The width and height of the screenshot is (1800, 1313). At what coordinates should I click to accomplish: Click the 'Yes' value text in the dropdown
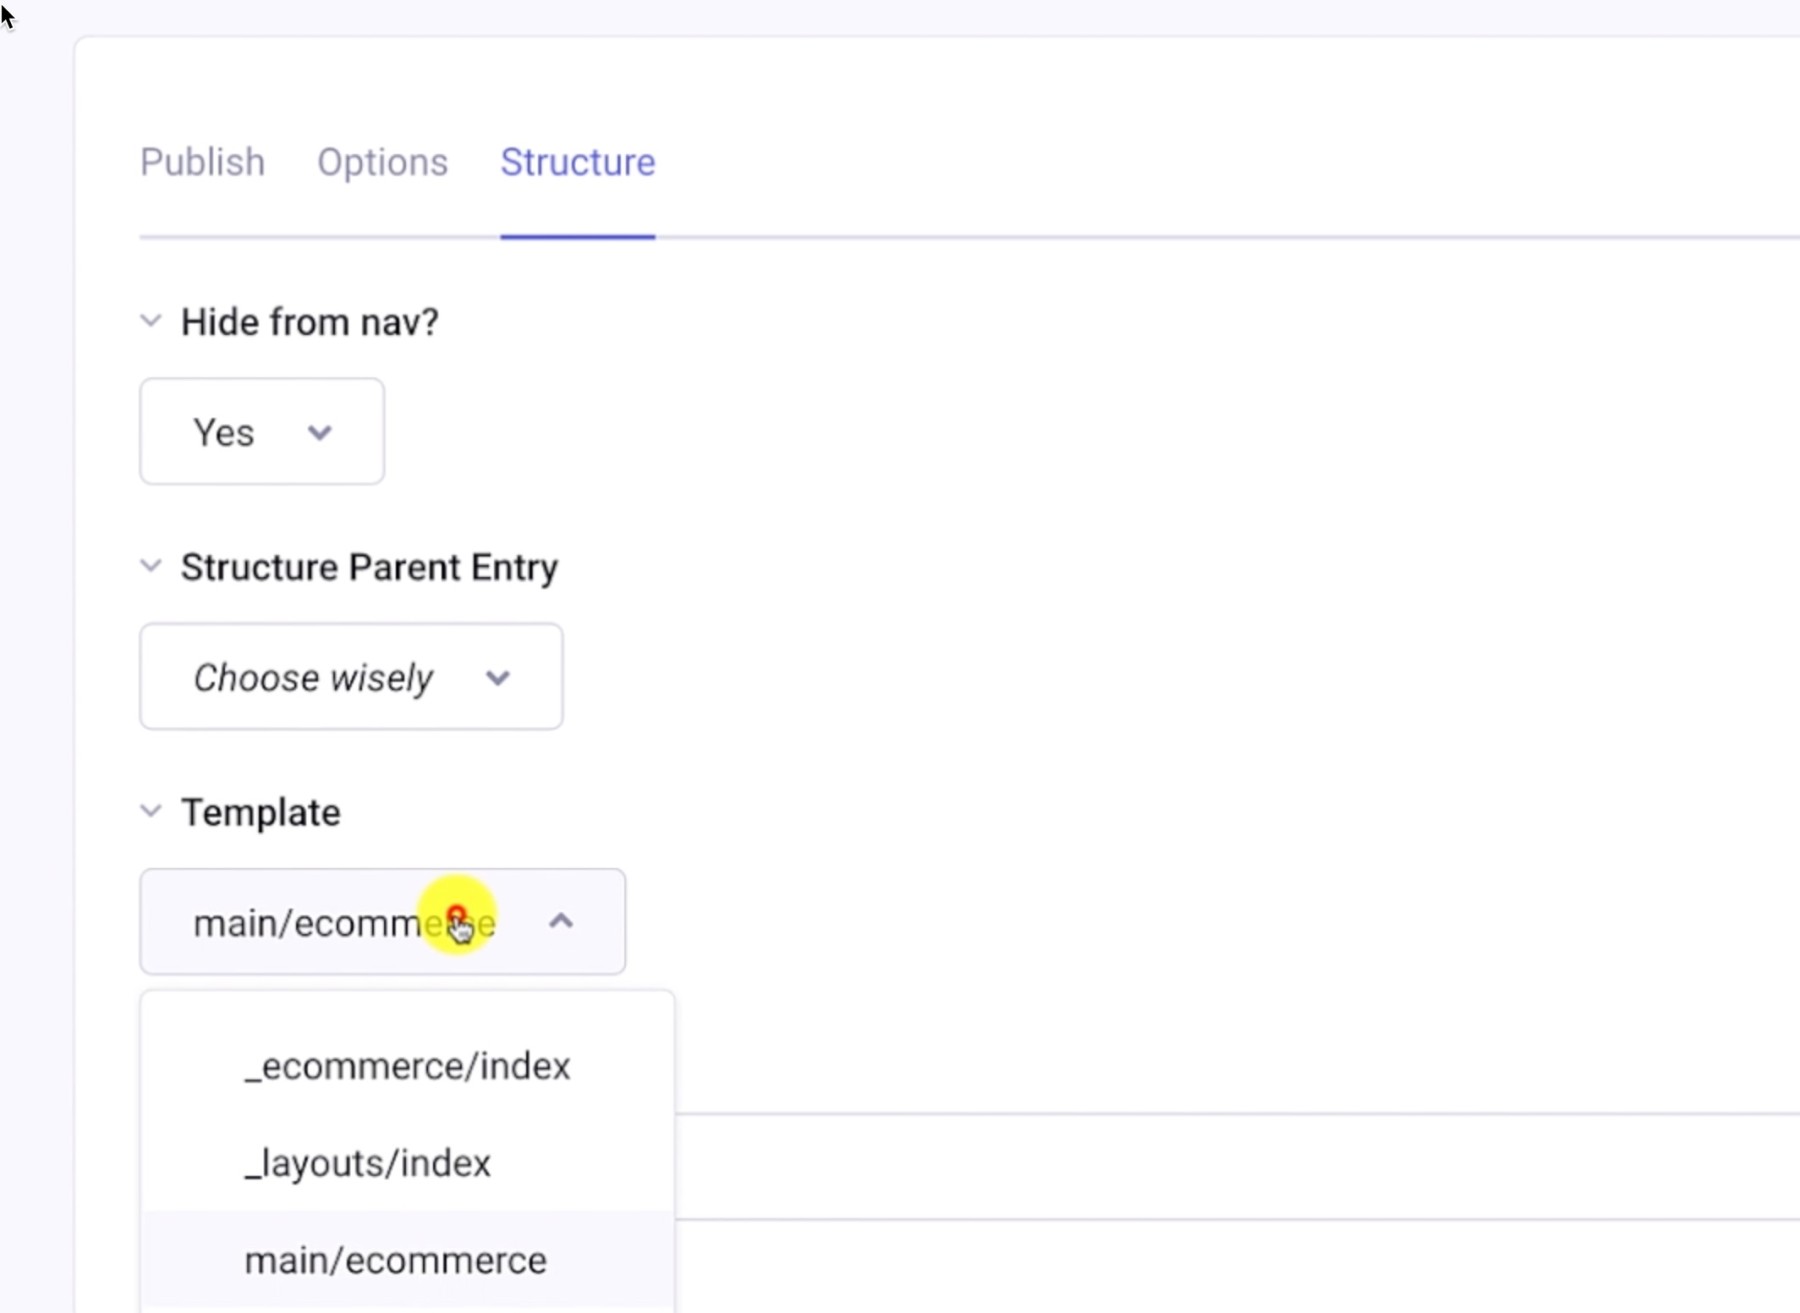tap(224, 433)
